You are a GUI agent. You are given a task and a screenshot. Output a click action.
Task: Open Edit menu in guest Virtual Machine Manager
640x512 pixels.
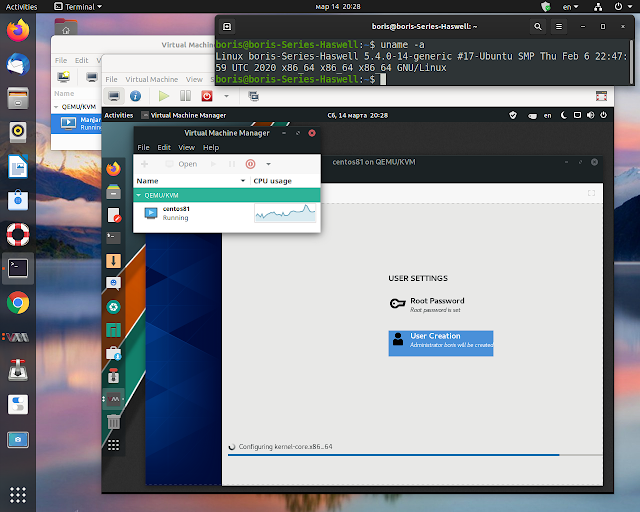[164, 147]
